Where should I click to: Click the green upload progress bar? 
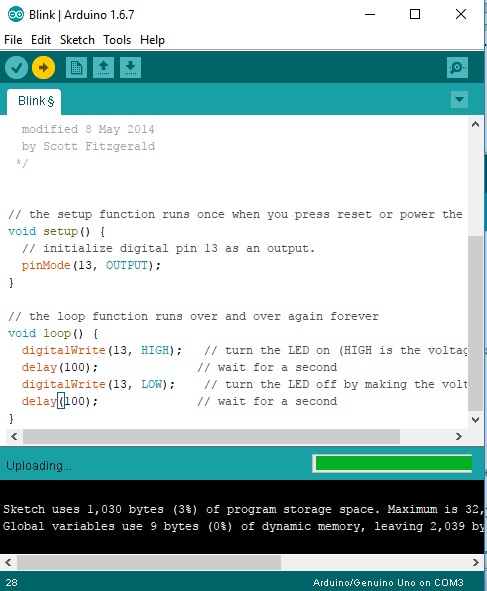point(393,463)
